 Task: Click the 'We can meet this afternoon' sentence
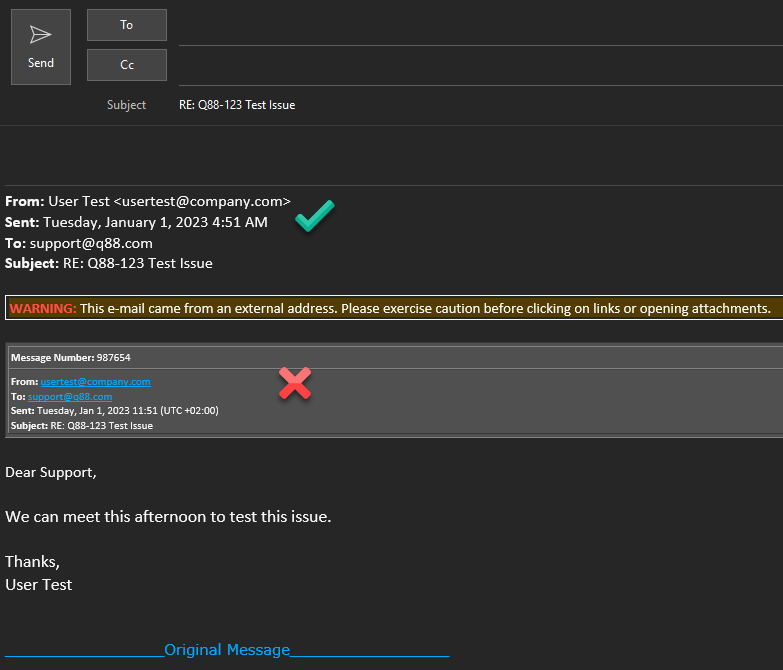[167, 517]
